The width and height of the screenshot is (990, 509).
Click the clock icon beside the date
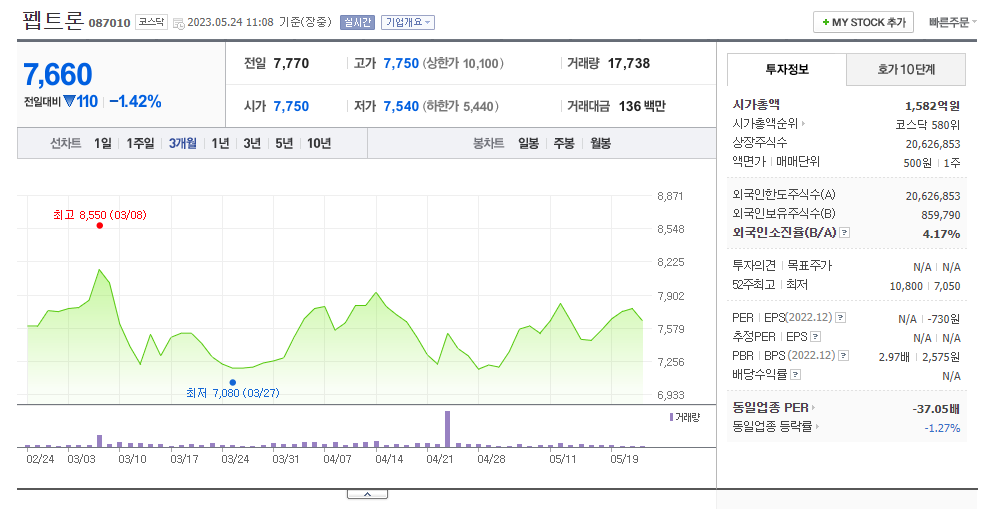click(179, 23)
